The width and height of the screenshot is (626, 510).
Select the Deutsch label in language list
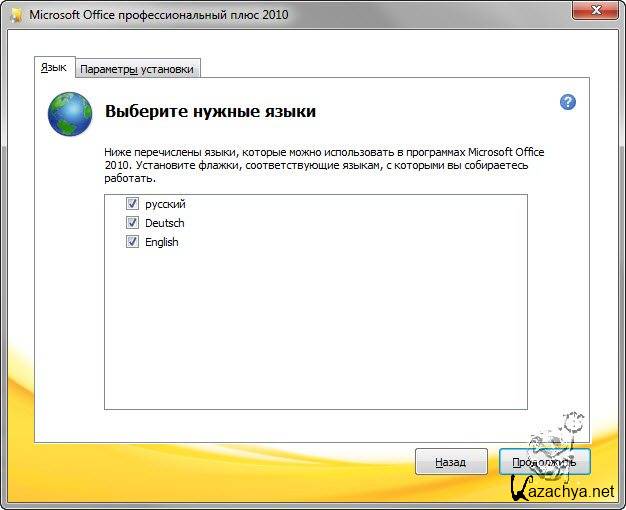click(164, 223)
